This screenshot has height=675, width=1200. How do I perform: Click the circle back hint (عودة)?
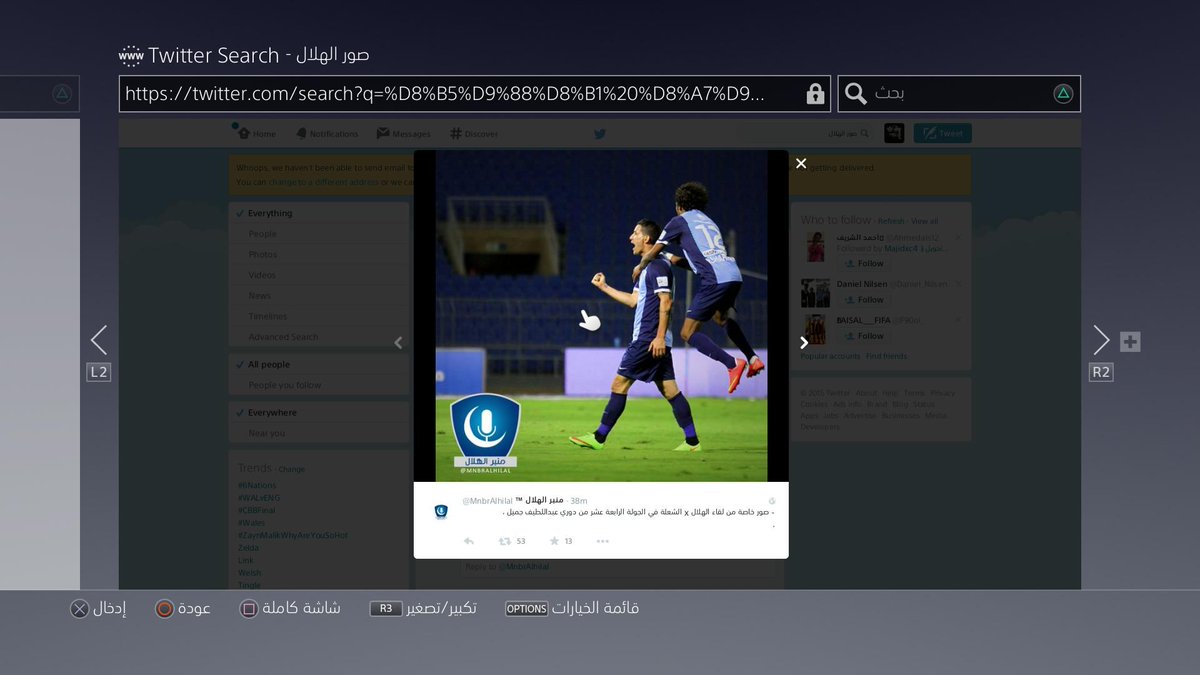183,608
